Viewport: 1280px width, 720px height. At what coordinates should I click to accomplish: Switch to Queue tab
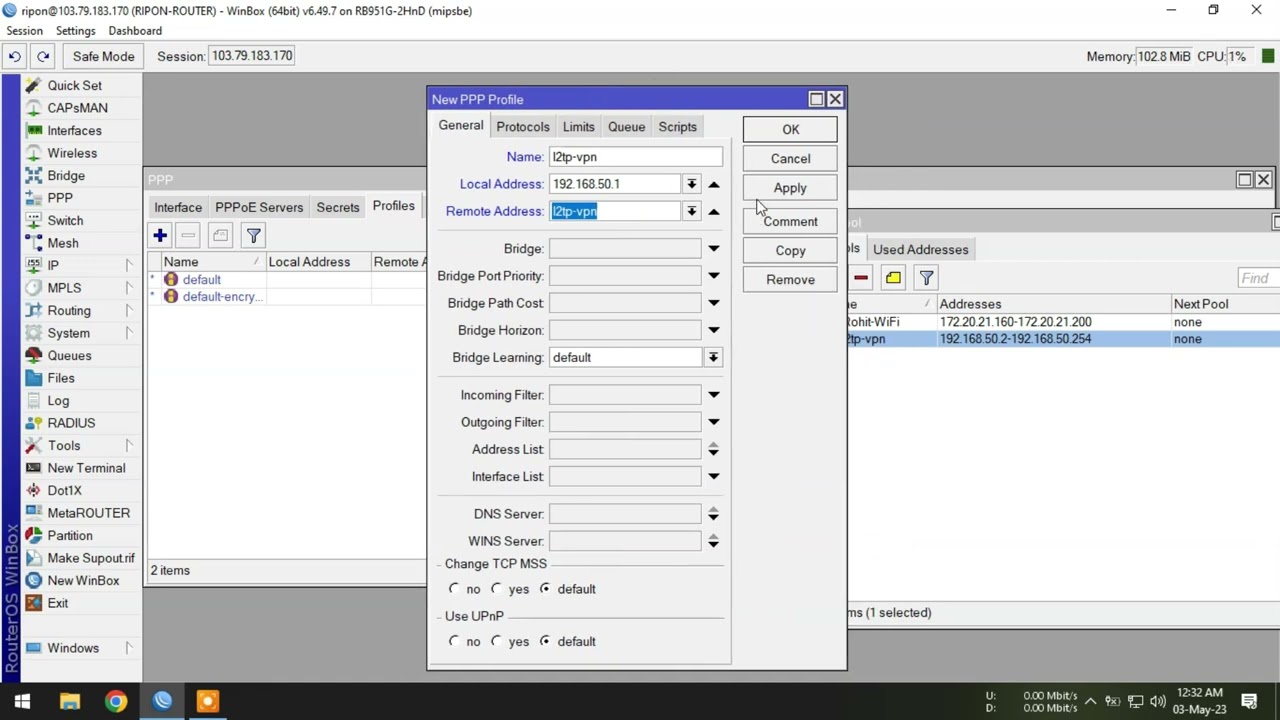626,127
